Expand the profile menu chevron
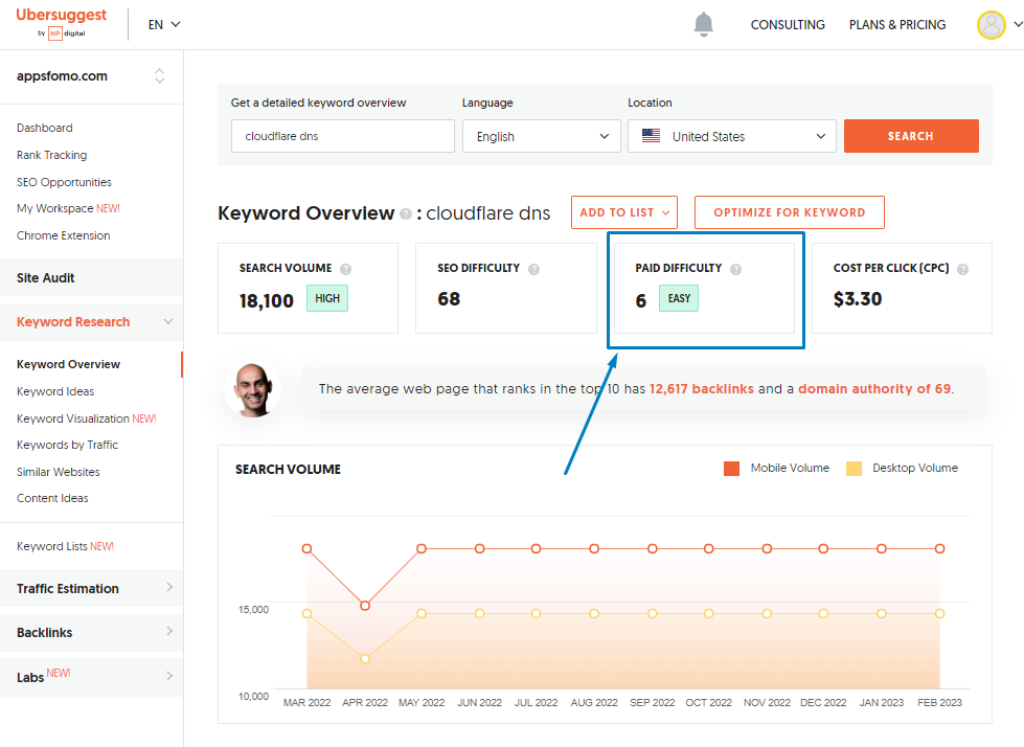Image resolution: width=1024 pixels, height=747 pixels. [x=1017, y=25]
